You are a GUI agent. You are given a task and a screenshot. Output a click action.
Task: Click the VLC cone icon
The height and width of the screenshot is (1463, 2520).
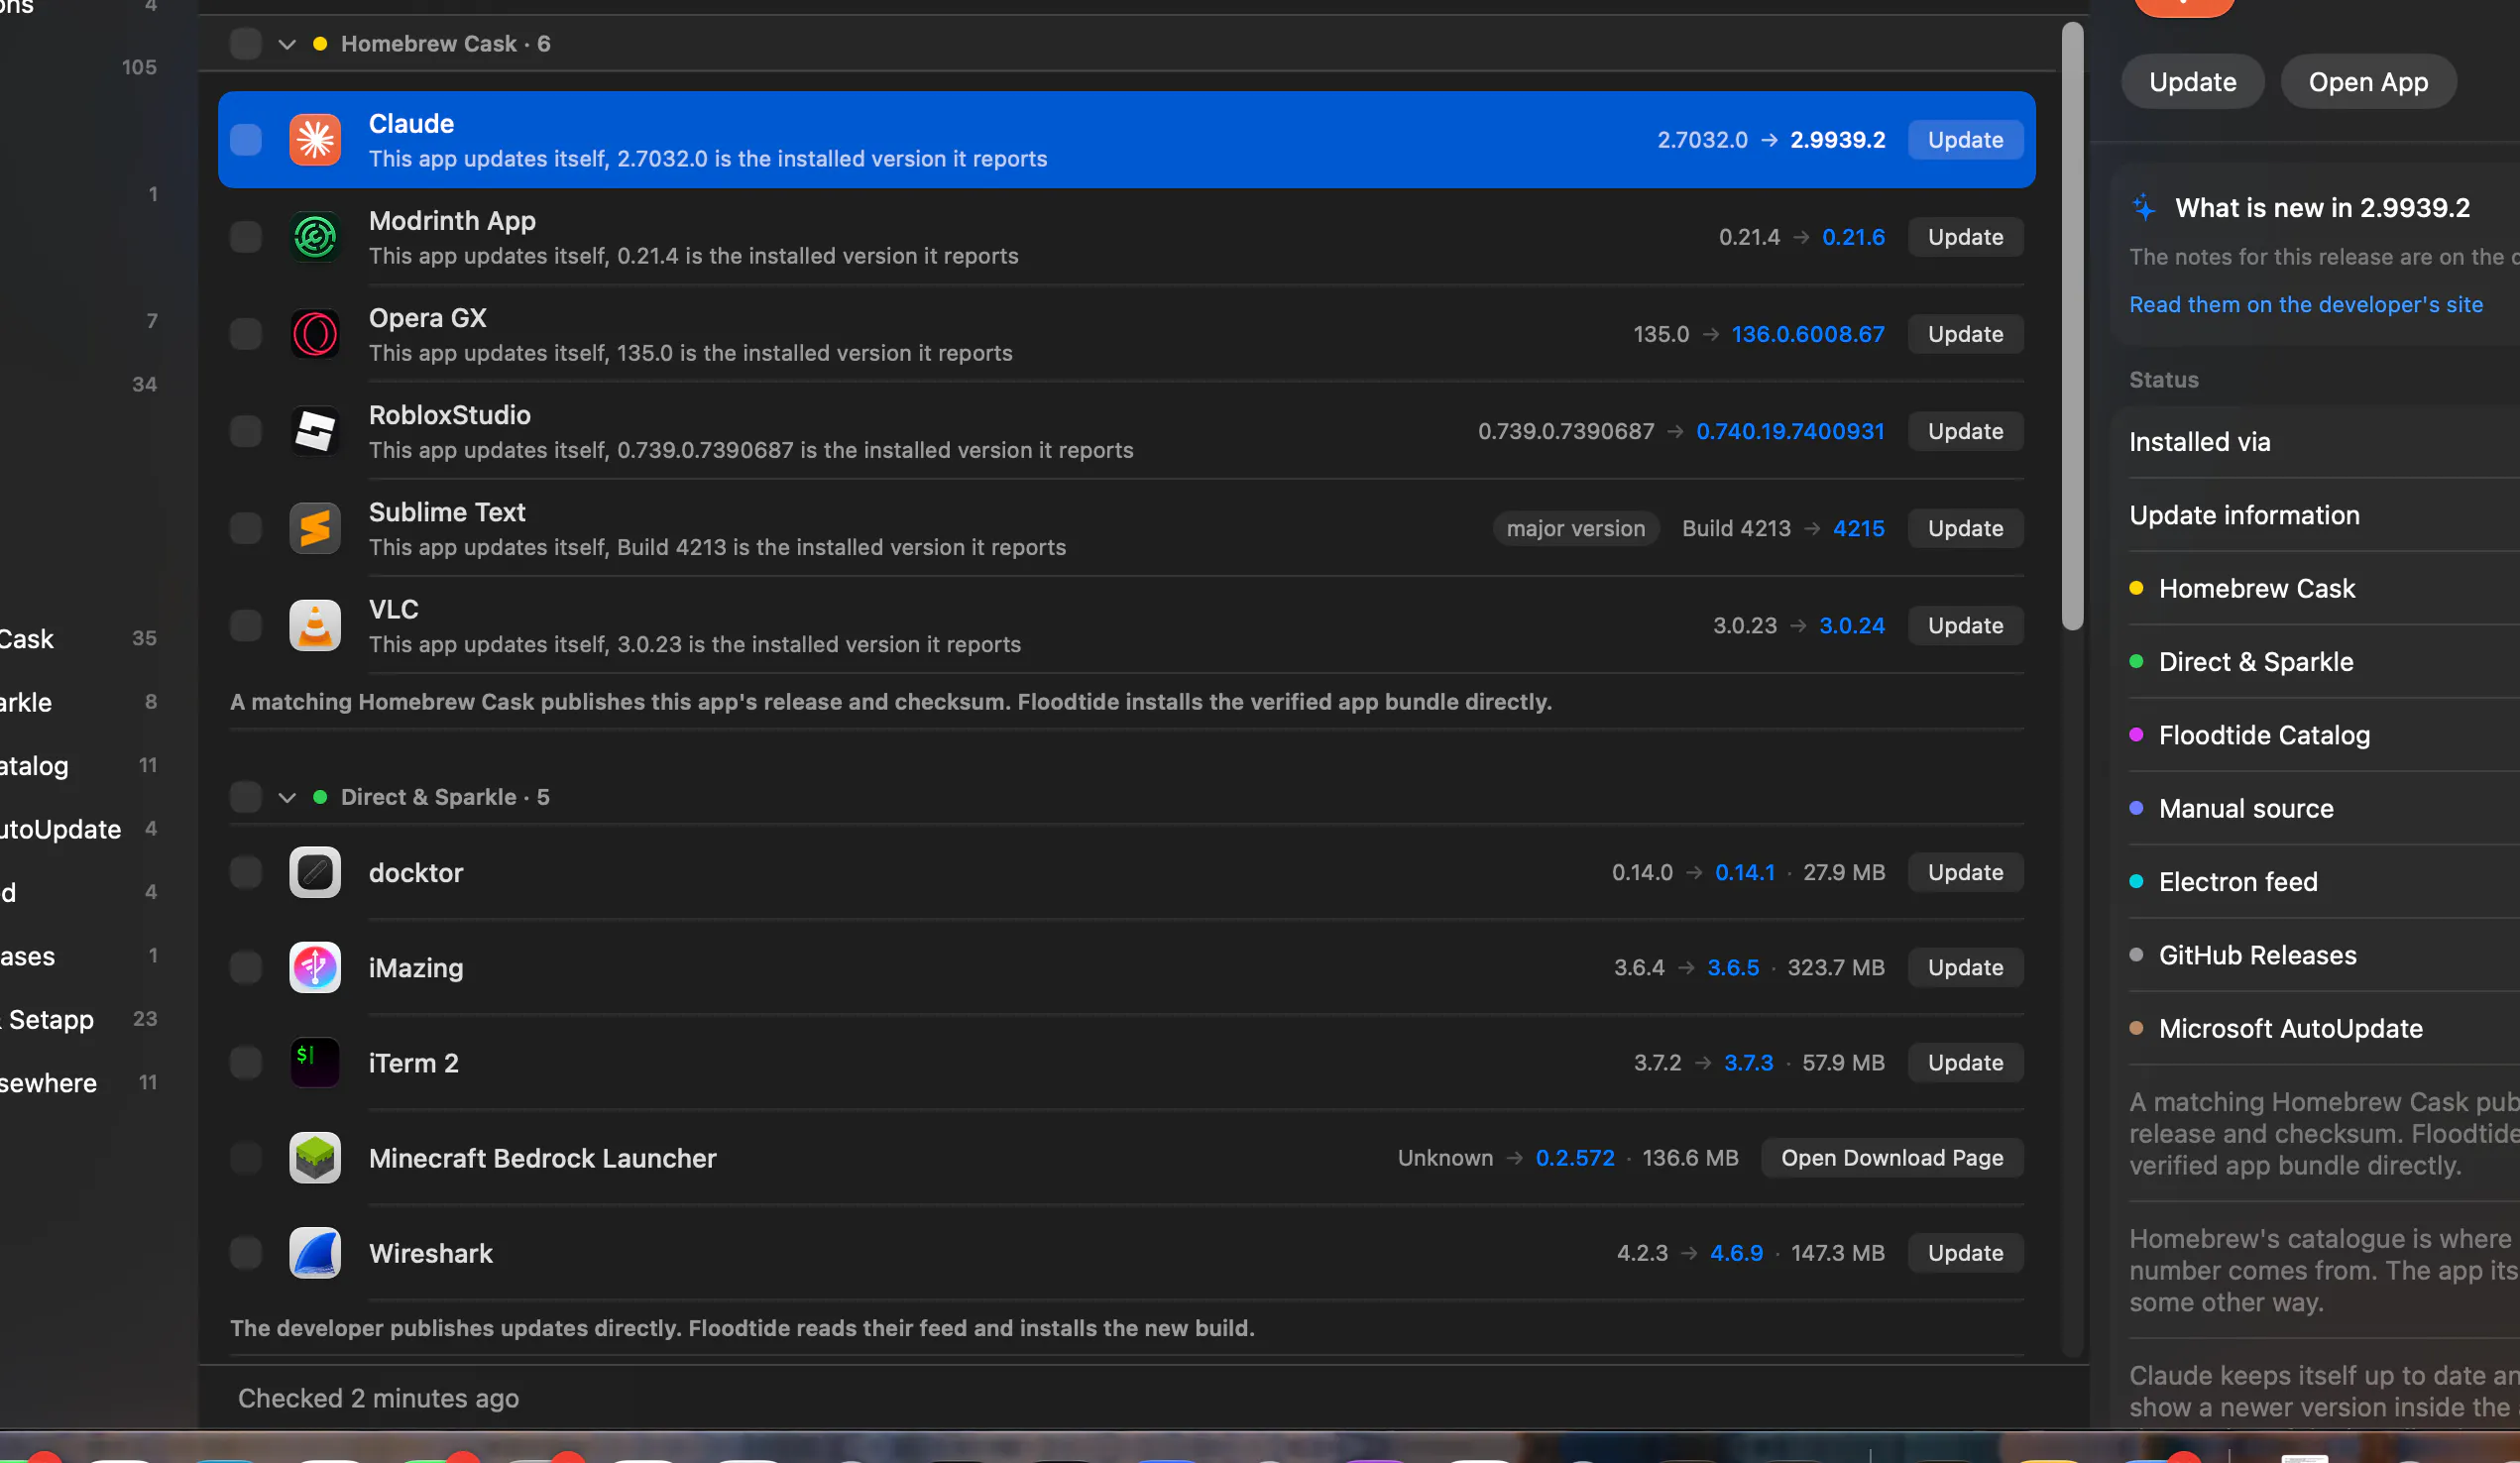pyautogui.click(x=315, y=624)
